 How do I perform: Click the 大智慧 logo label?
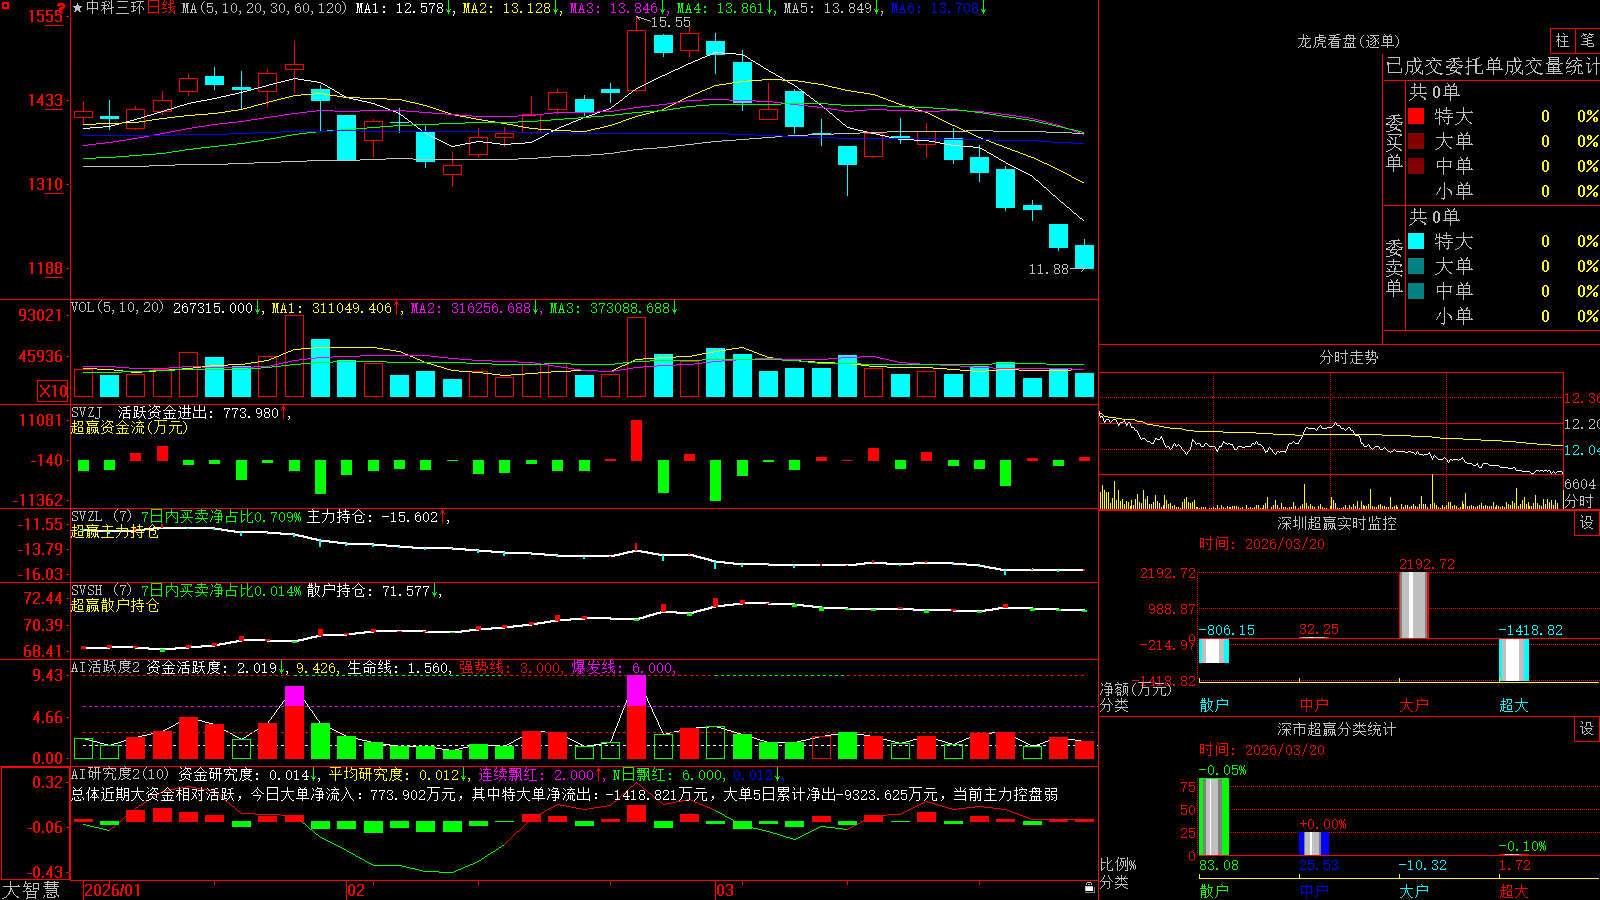pos(31,889)
